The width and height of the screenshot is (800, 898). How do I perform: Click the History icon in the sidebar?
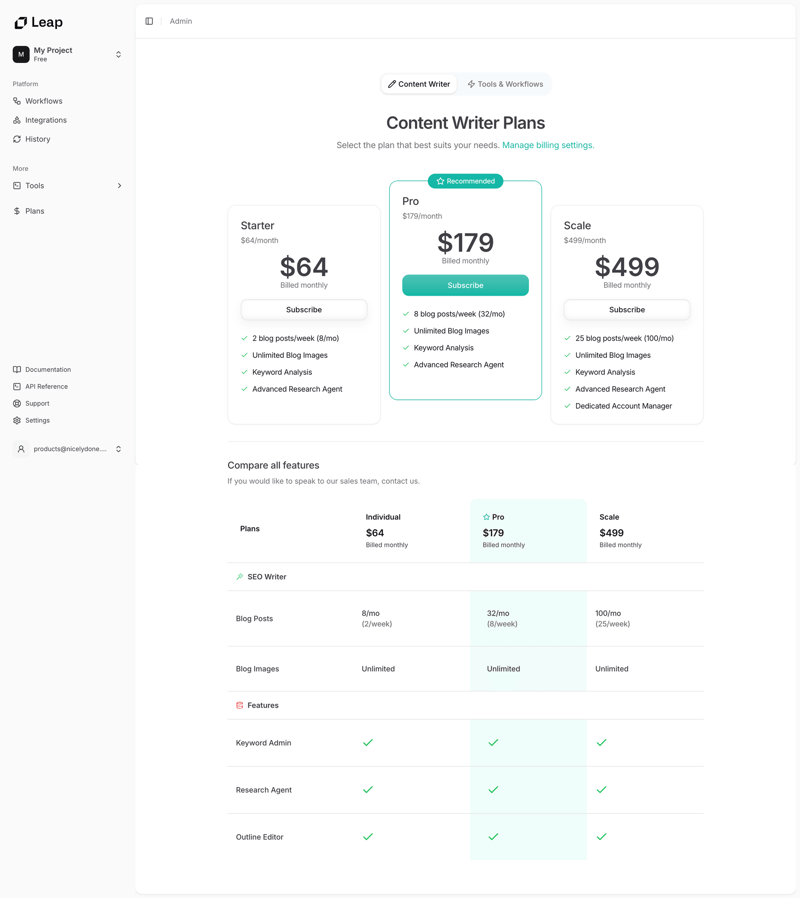[x=16, y=139]
